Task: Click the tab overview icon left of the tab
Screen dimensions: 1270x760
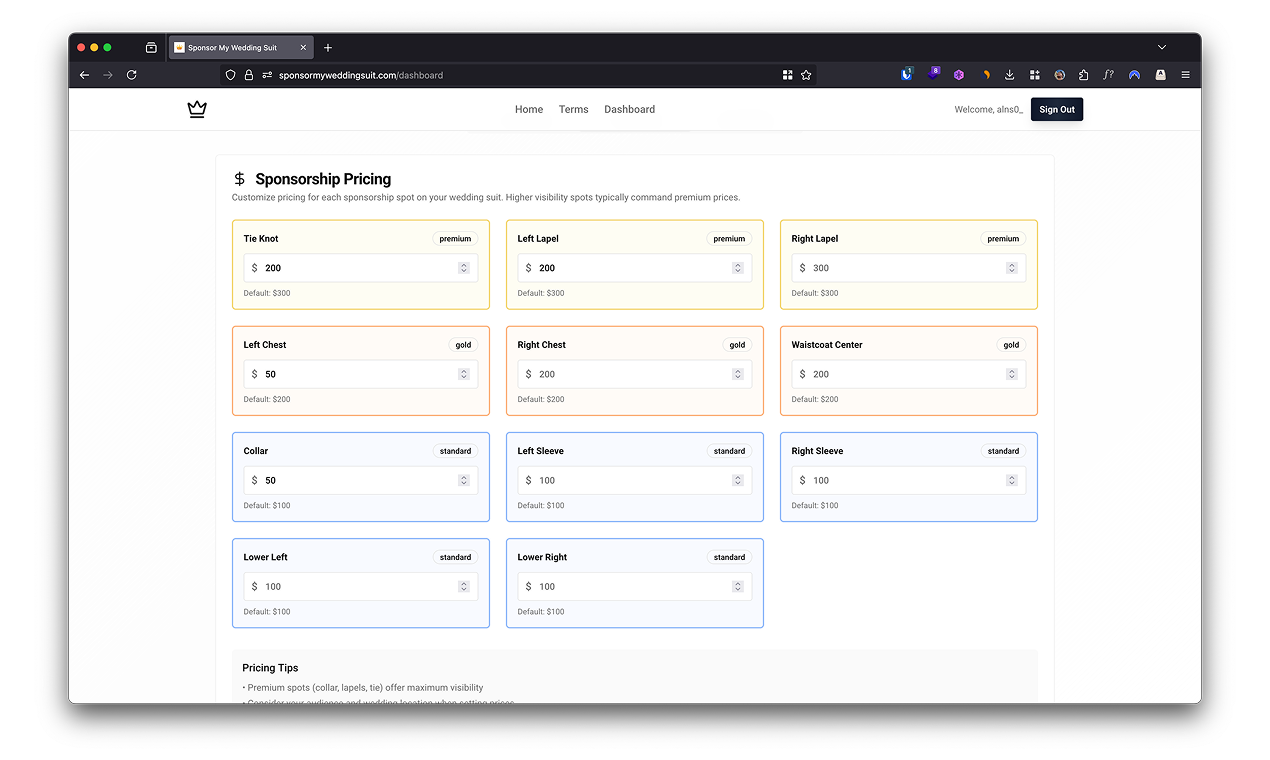Action: [x=151, y=47]
